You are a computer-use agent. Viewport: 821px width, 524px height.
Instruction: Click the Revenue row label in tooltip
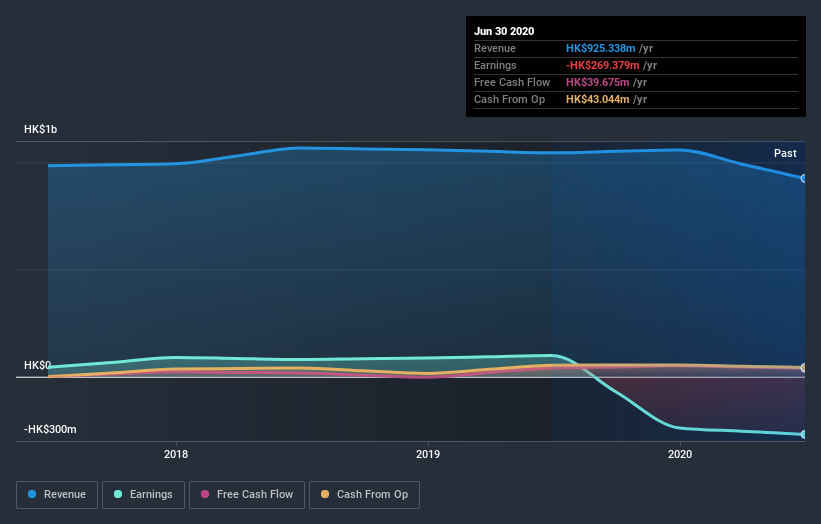click(x=495, y=48)
